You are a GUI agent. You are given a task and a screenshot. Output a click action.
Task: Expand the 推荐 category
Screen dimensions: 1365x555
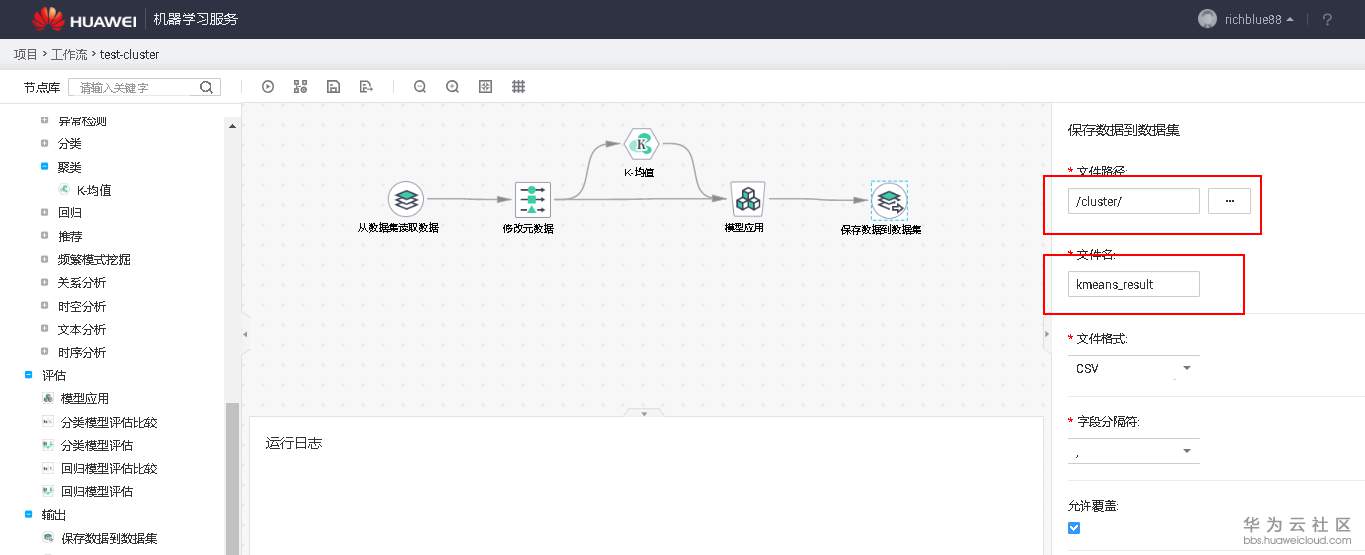click(44, 236)
